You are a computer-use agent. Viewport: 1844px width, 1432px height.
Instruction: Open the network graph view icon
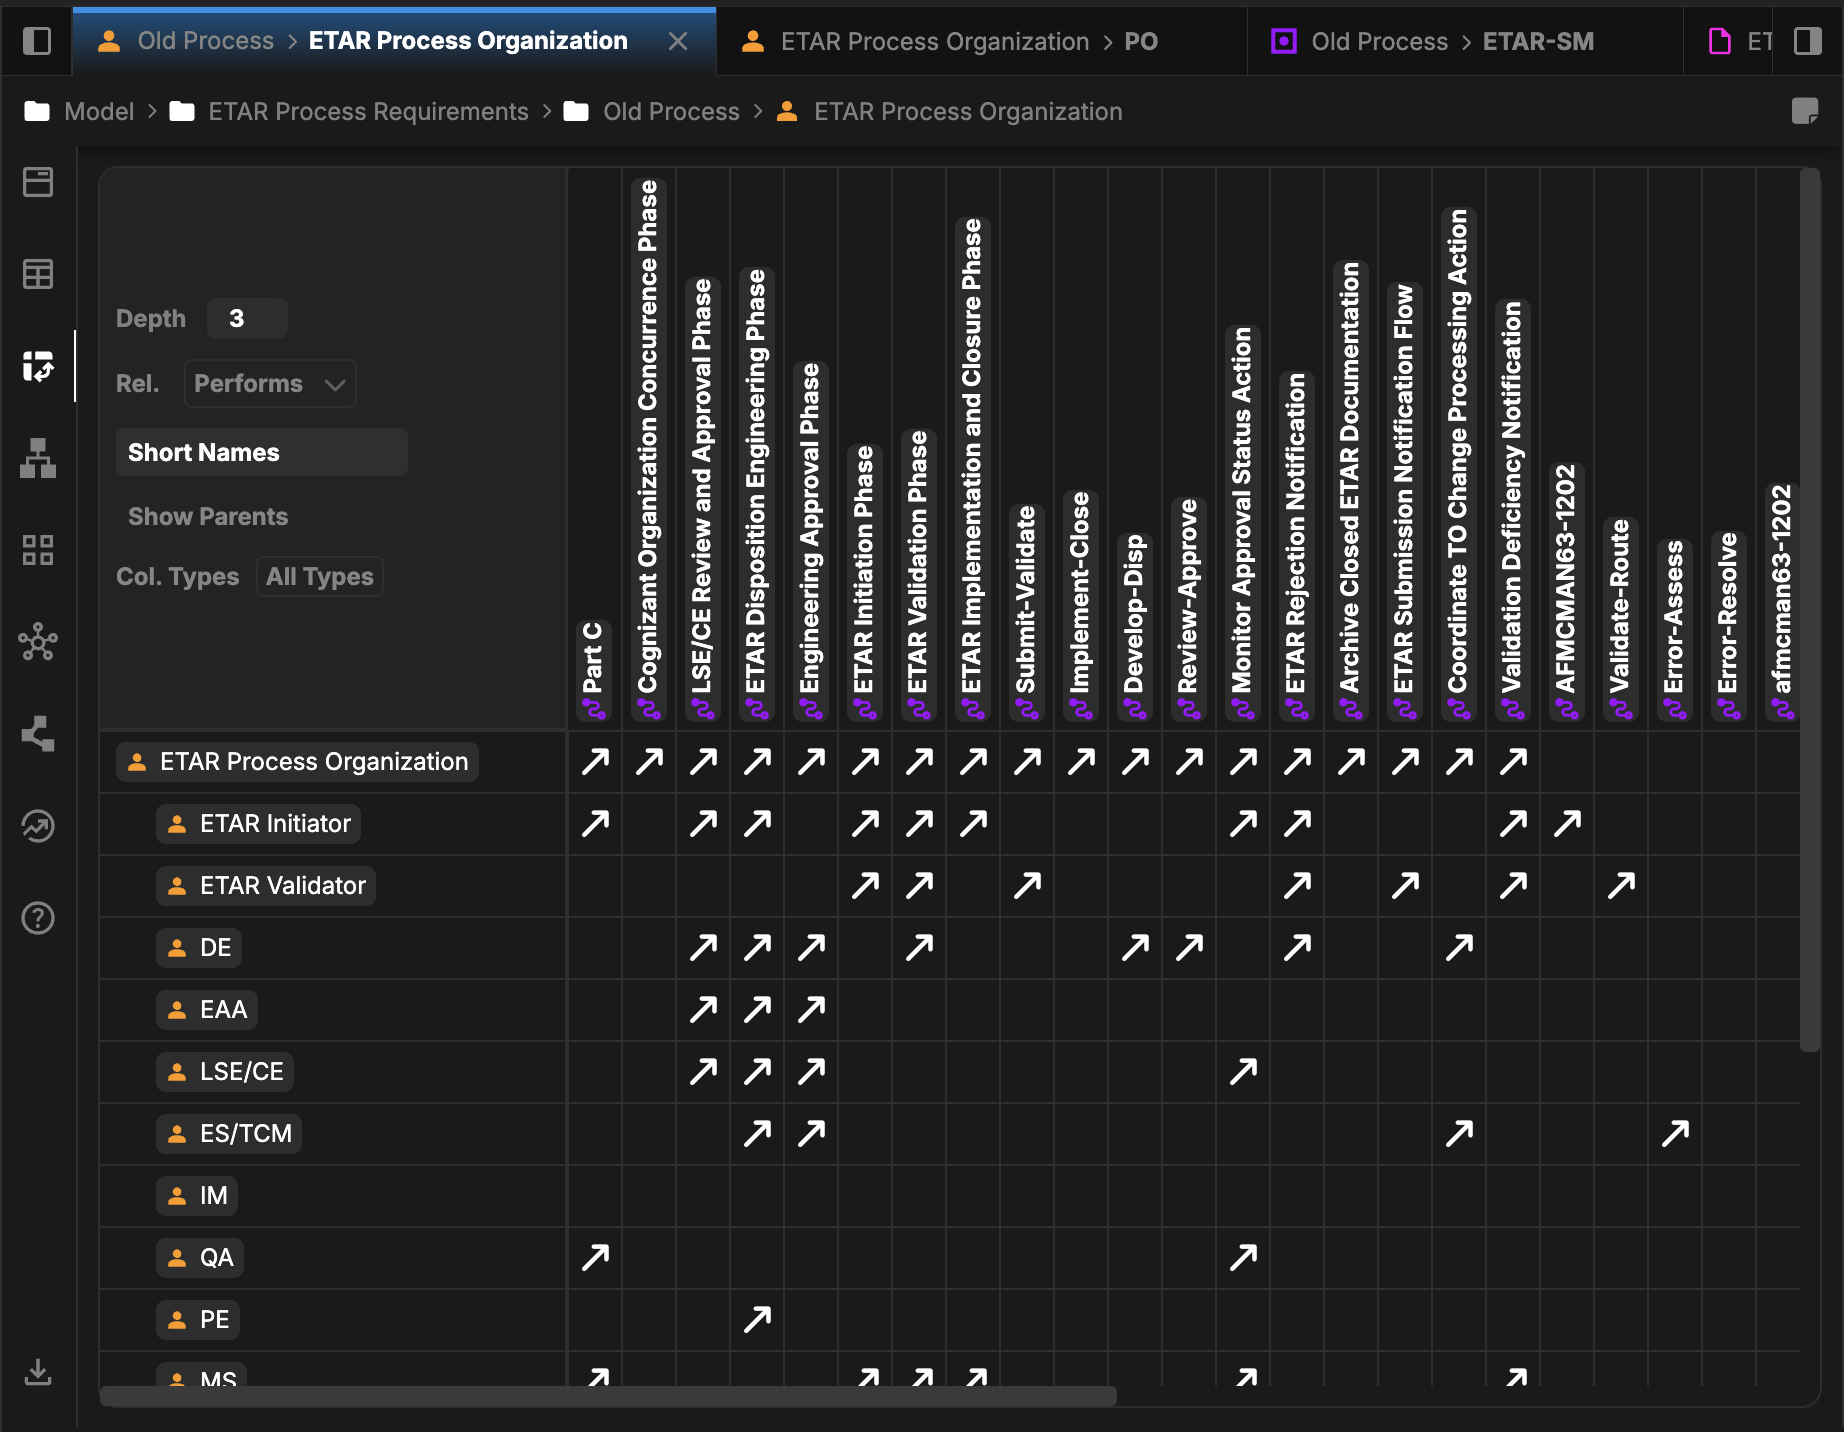tap(38, 642)
